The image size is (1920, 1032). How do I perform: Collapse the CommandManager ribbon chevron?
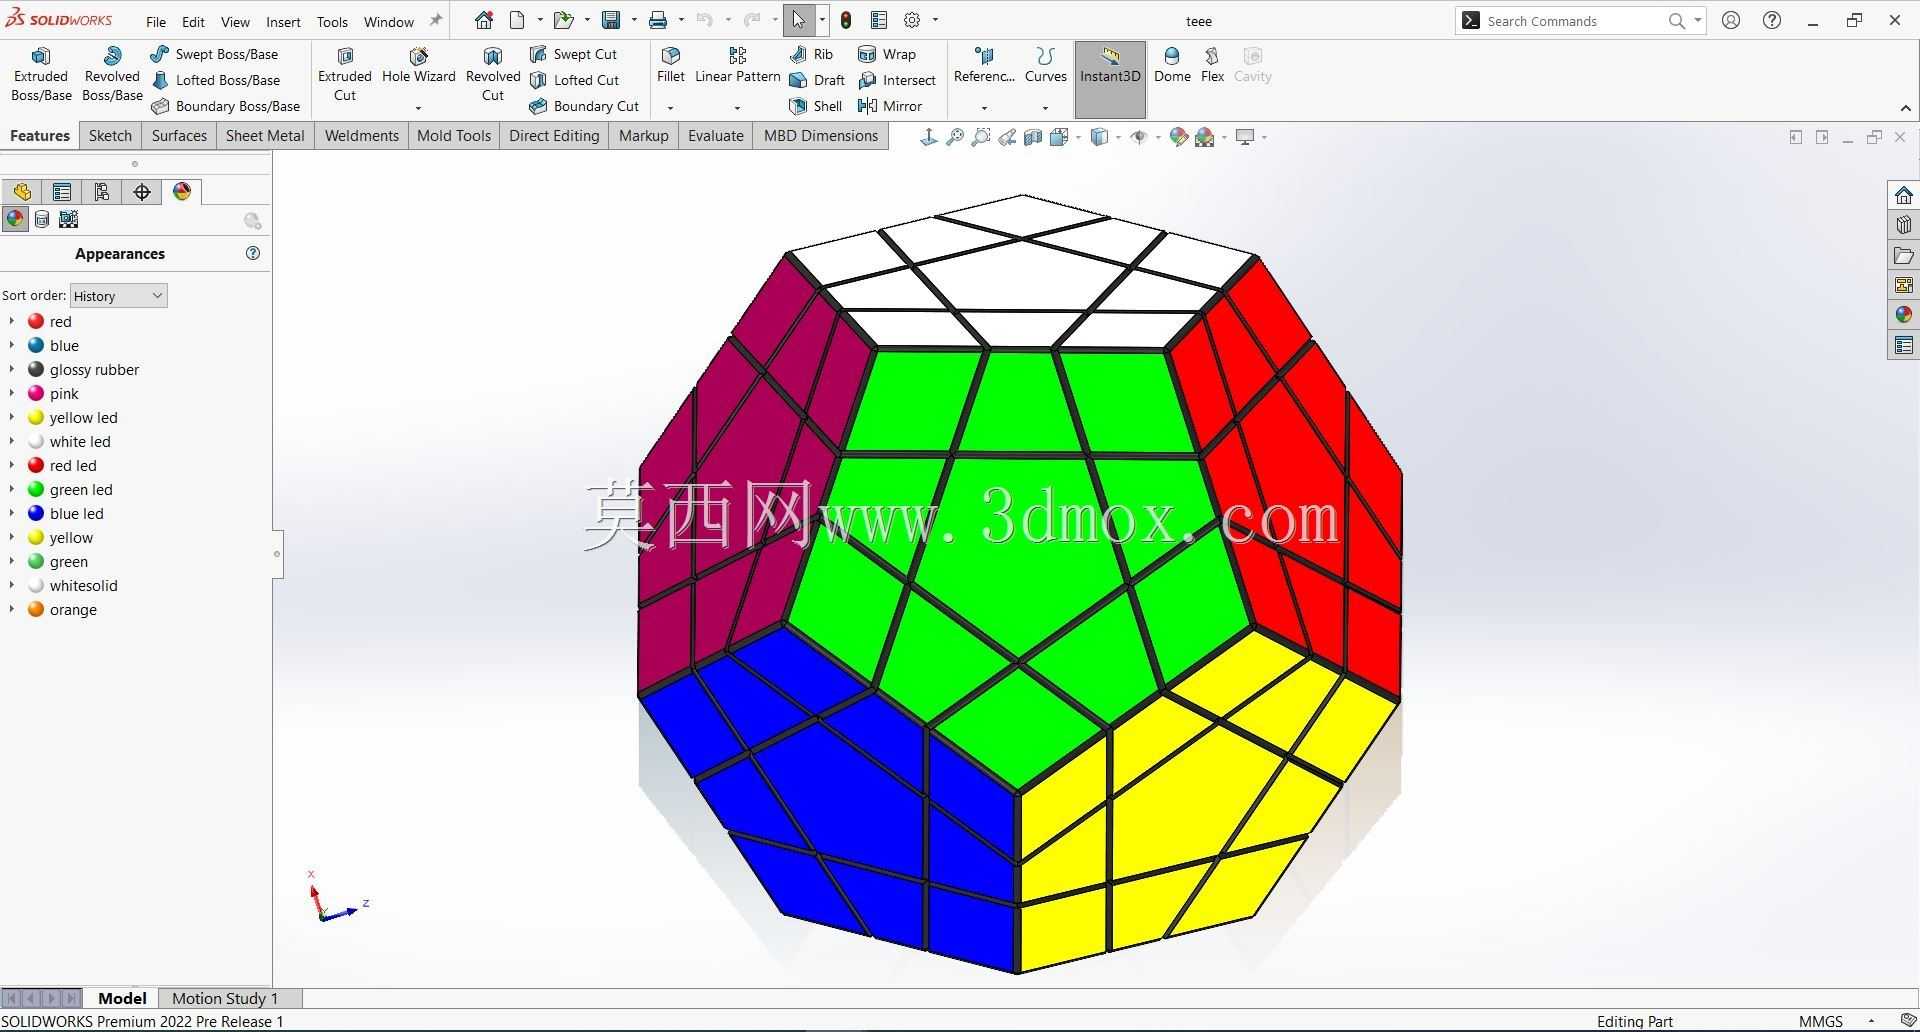click(1905, 108)
